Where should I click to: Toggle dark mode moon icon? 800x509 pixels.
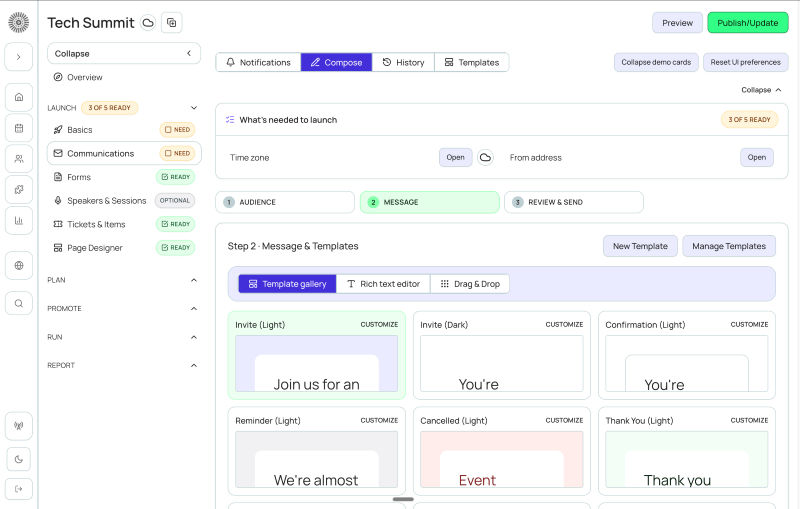tap(19, 459)
